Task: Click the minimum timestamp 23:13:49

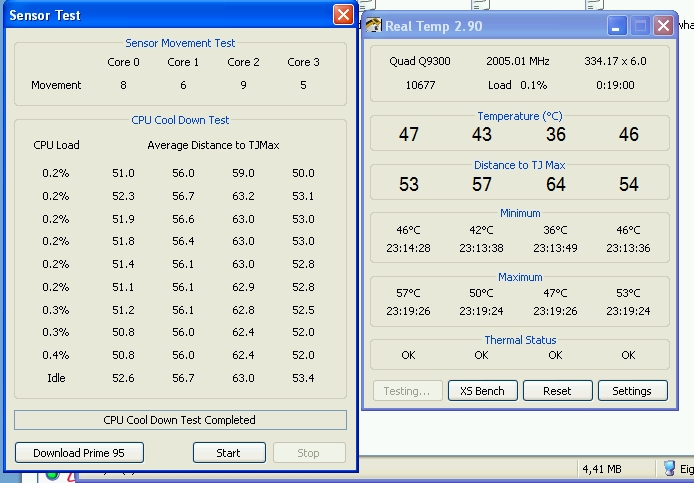Action: (x=555, y=248)
